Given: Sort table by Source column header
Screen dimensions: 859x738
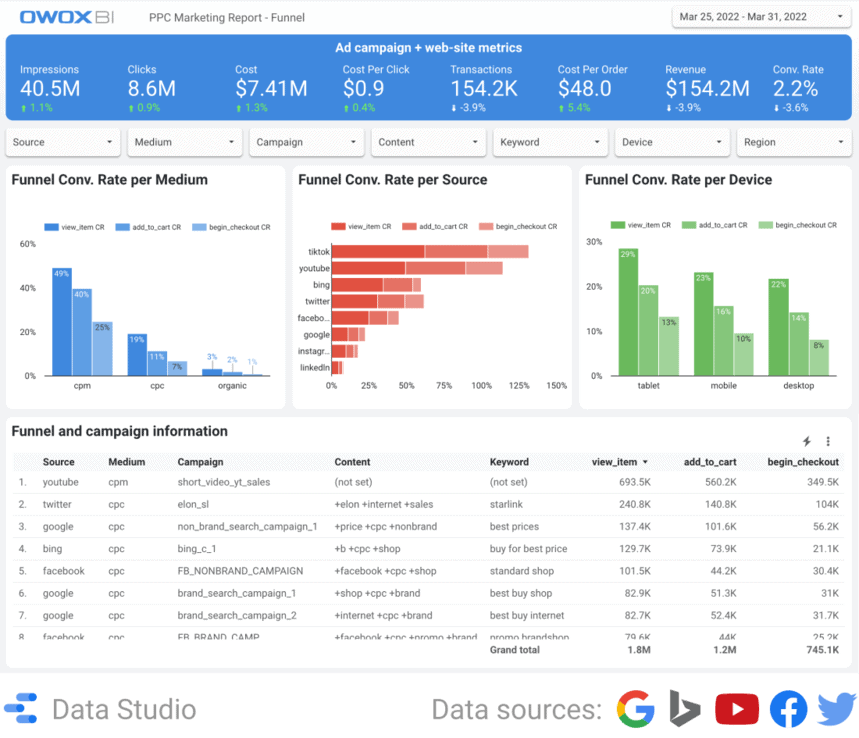Looking at the screenshot, I should 59,462.
